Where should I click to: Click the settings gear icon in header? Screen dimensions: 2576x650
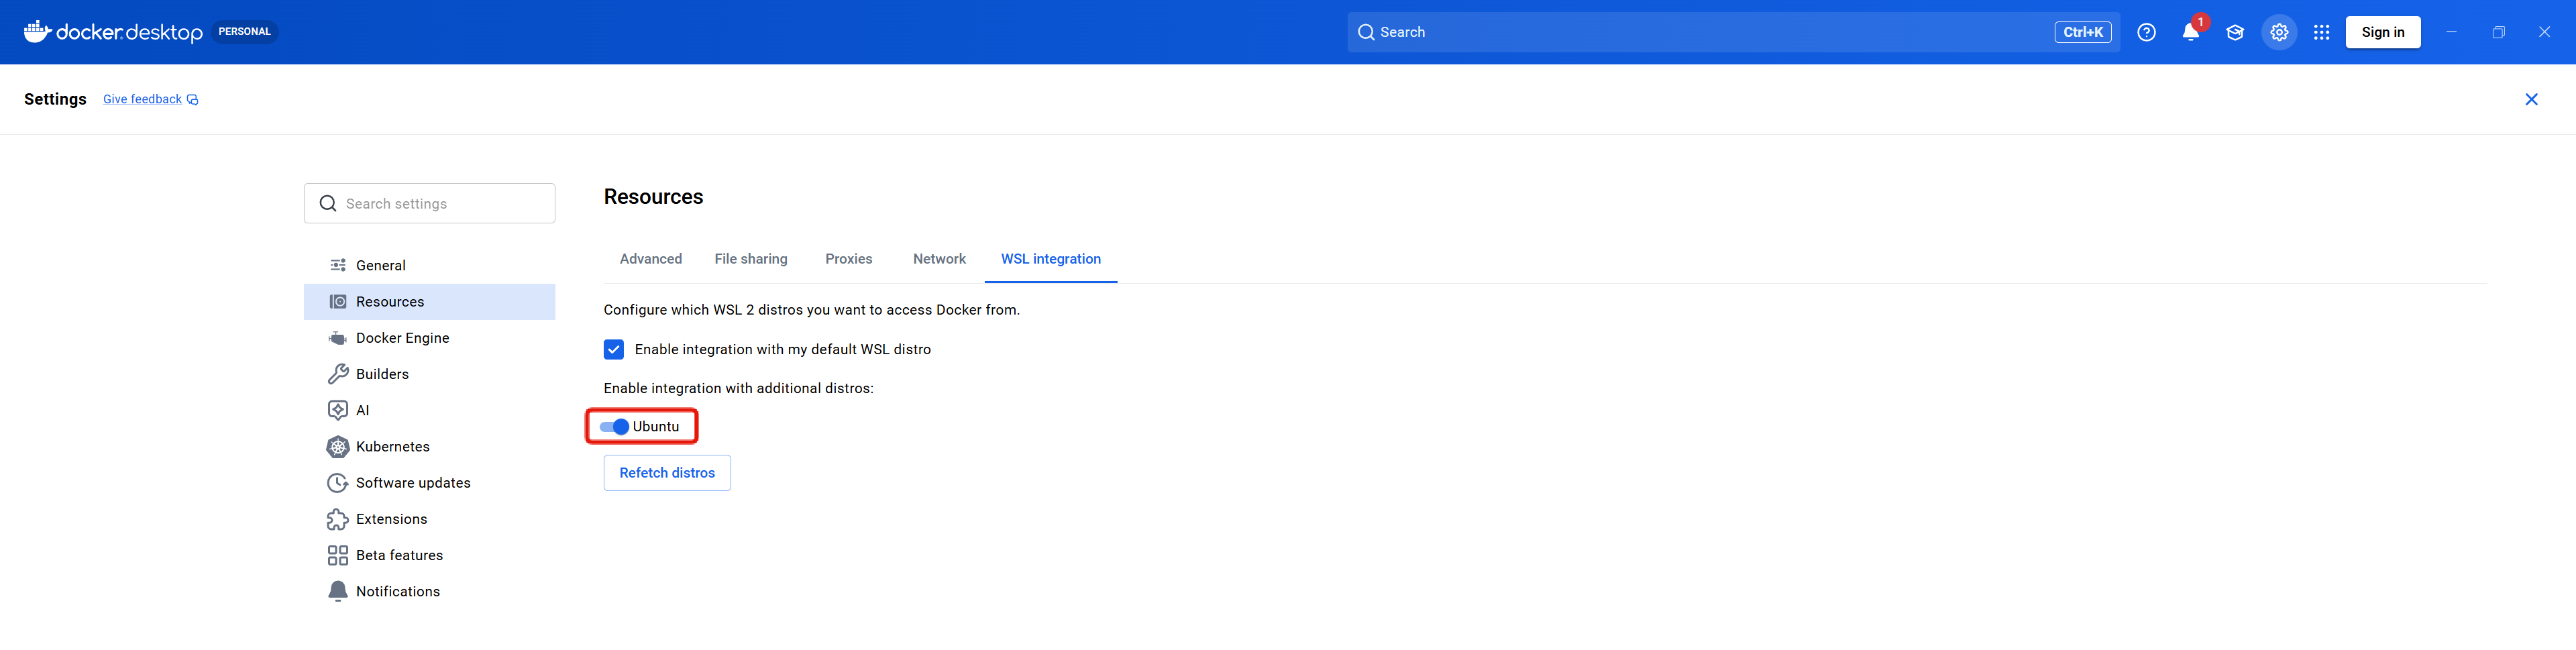[2278, 32]
